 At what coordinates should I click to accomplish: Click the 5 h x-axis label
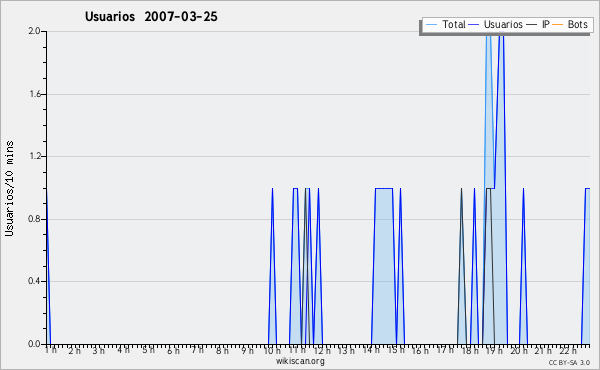pos(148,350)
